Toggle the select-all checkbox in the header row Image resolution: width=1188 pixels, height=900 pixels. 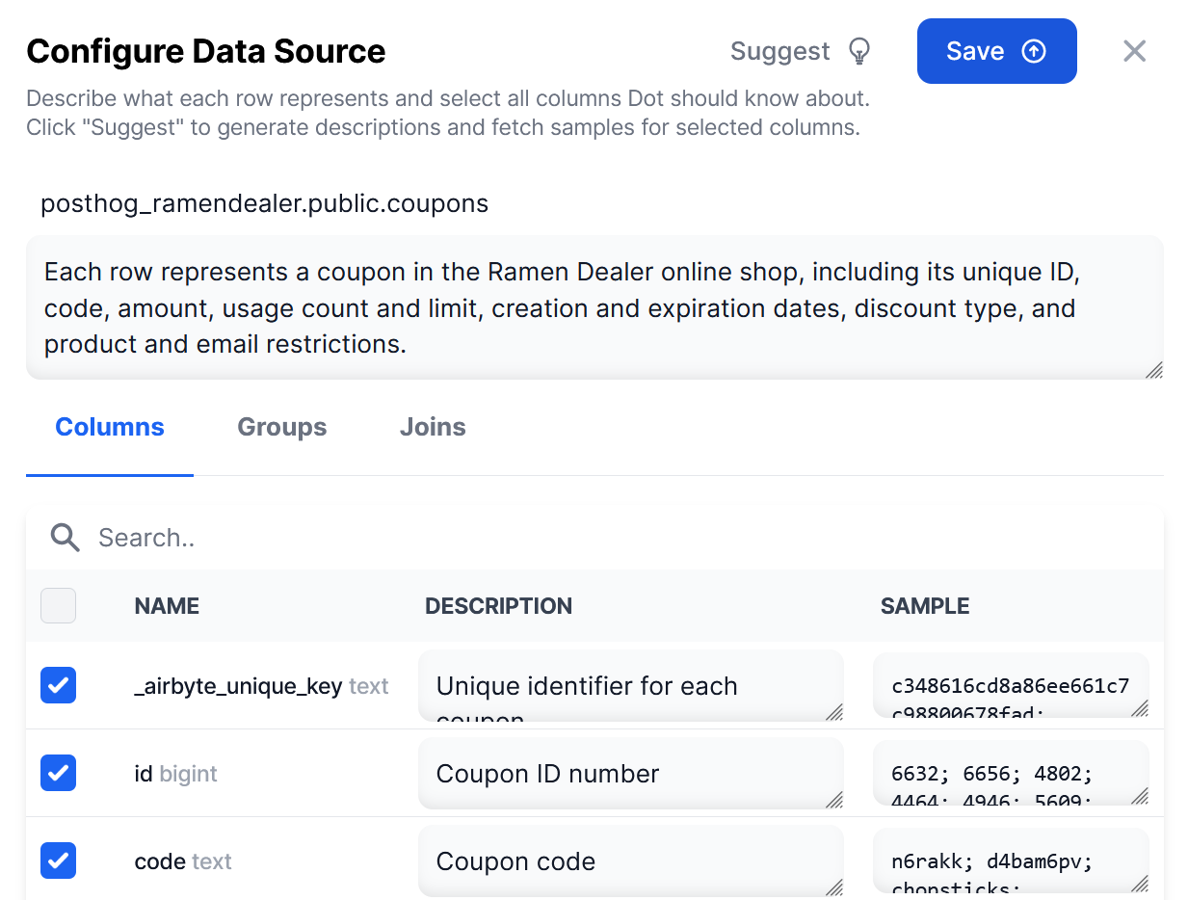coord(57,605)
